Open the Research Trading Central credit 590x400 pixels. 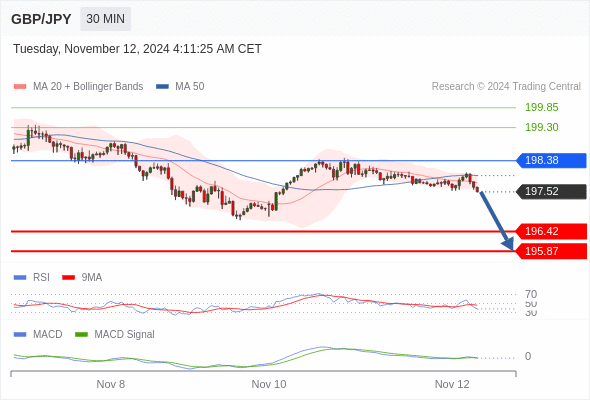click(506, 87)
